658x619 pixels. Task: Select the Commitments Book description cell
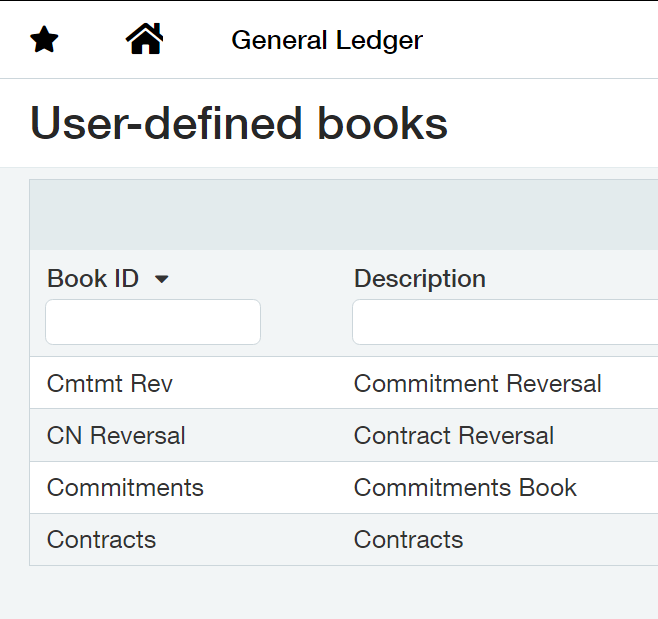point(465,487)
